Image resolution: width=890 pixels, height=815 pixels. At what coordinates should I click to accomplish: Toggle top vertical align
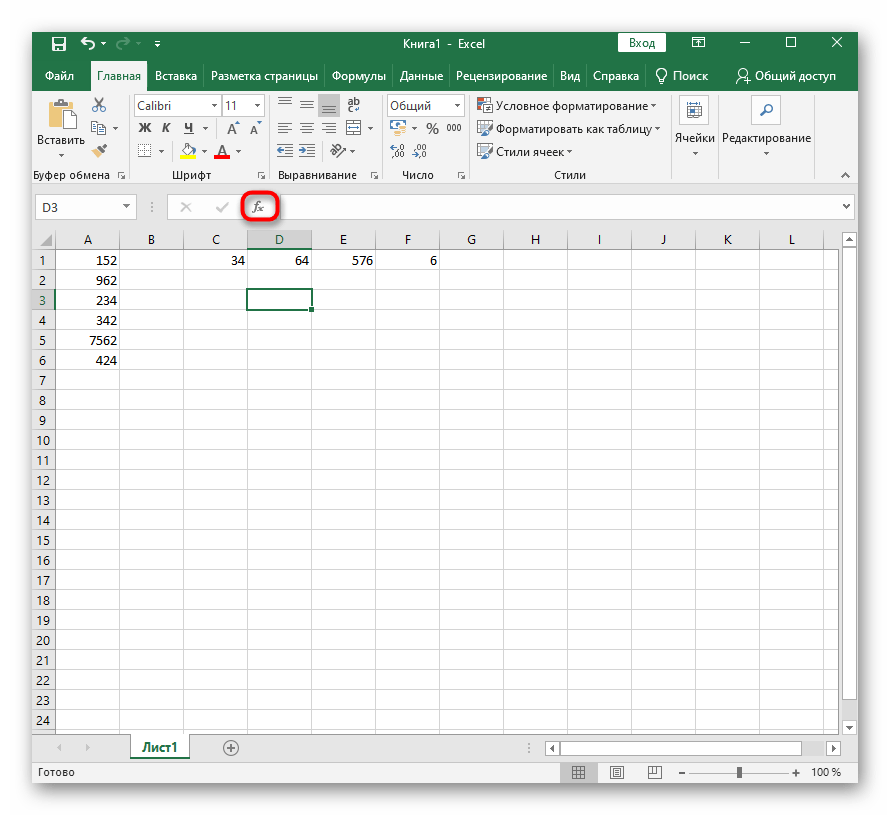coord(284,104)
